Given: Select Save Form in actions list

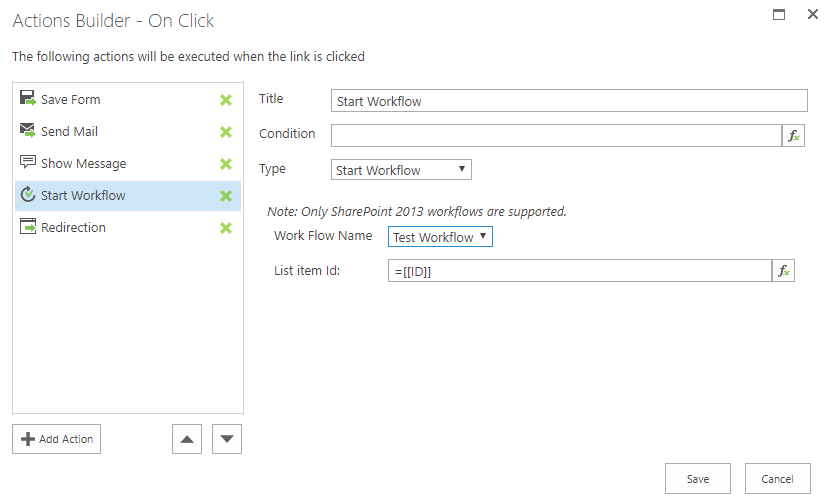Looking at the screenshot, I should 70,100.
